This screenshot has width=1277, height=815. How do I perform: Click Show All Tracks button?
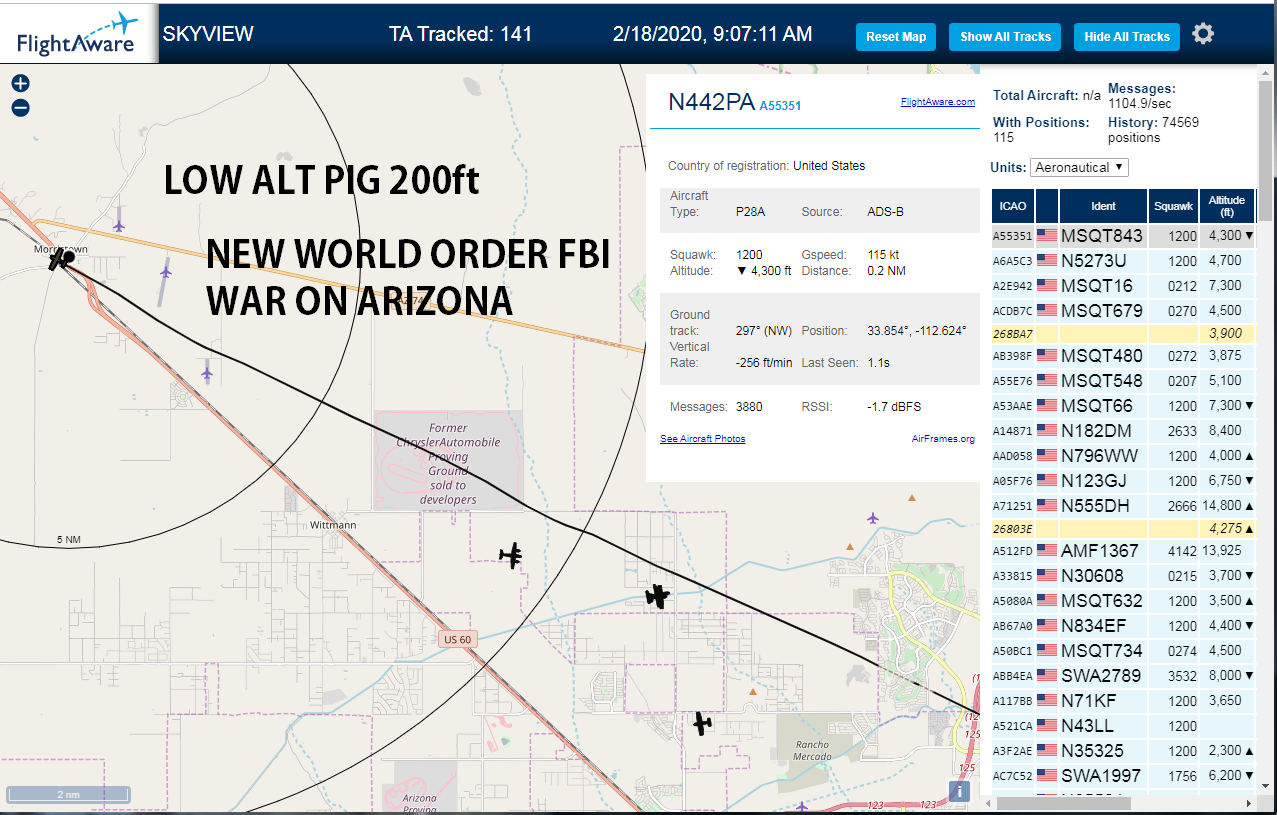tap(1005, 37)
